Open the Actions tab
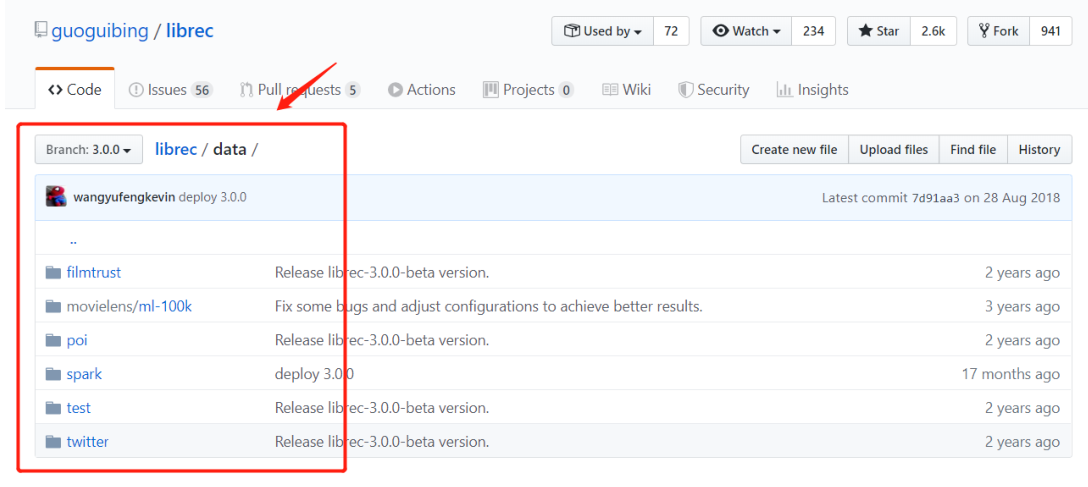This screenshot has height=487, width=1088. coord(422,89)
